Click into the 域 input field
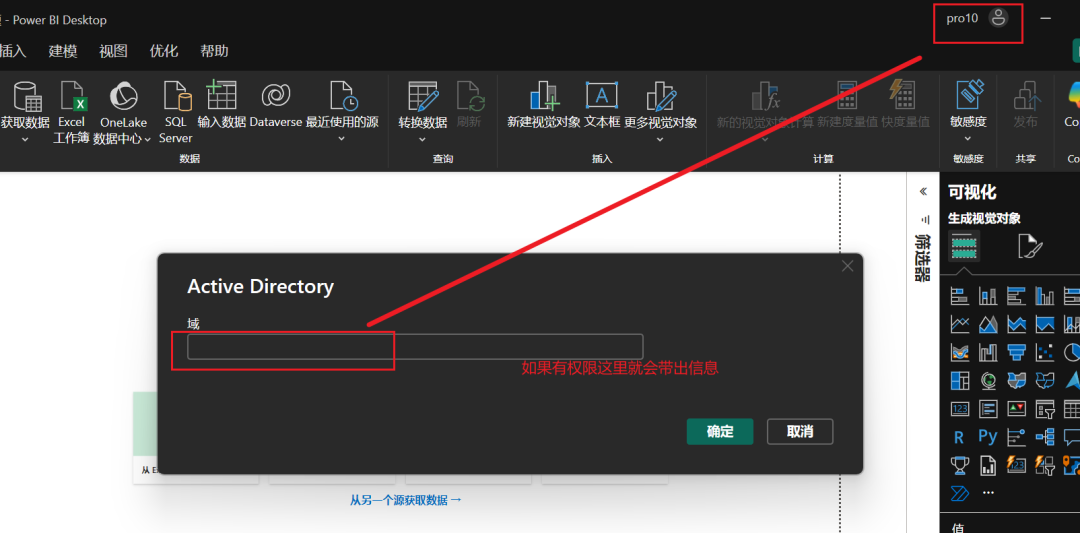 415,346
